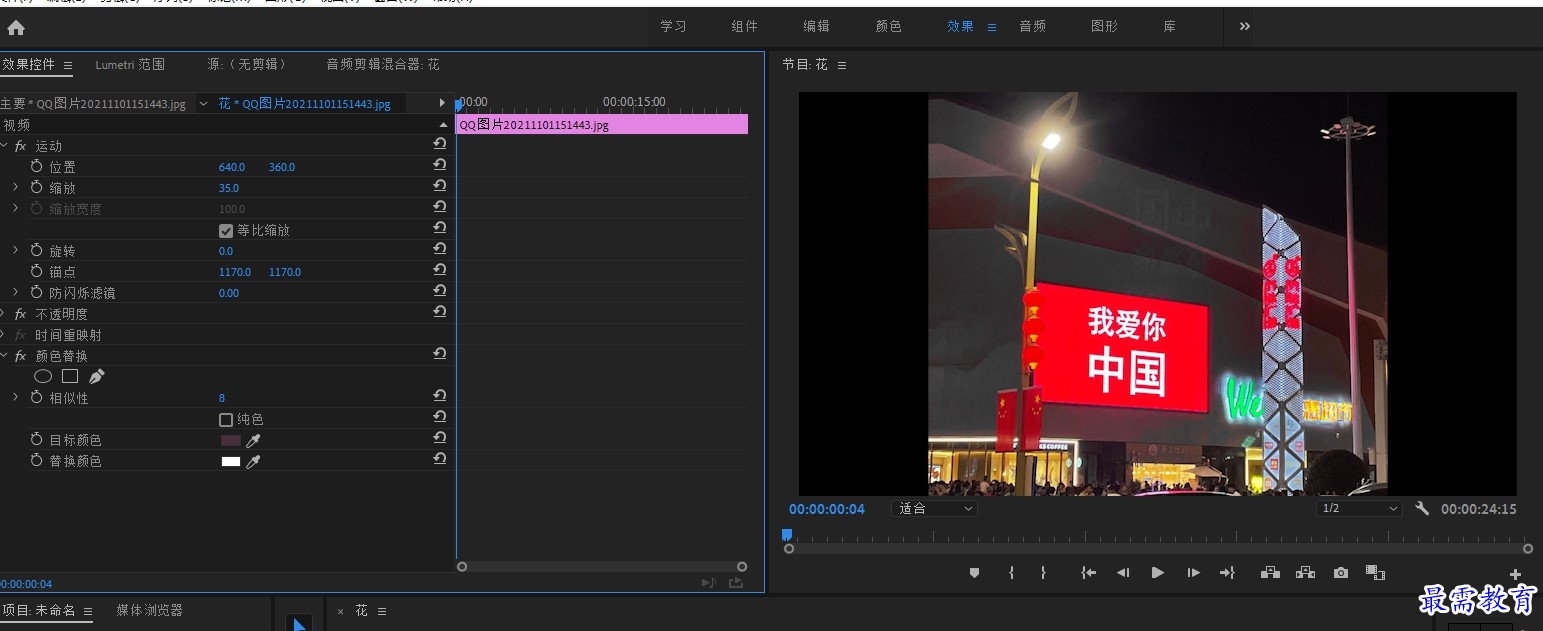Step back one frame

coord(1123,573)
